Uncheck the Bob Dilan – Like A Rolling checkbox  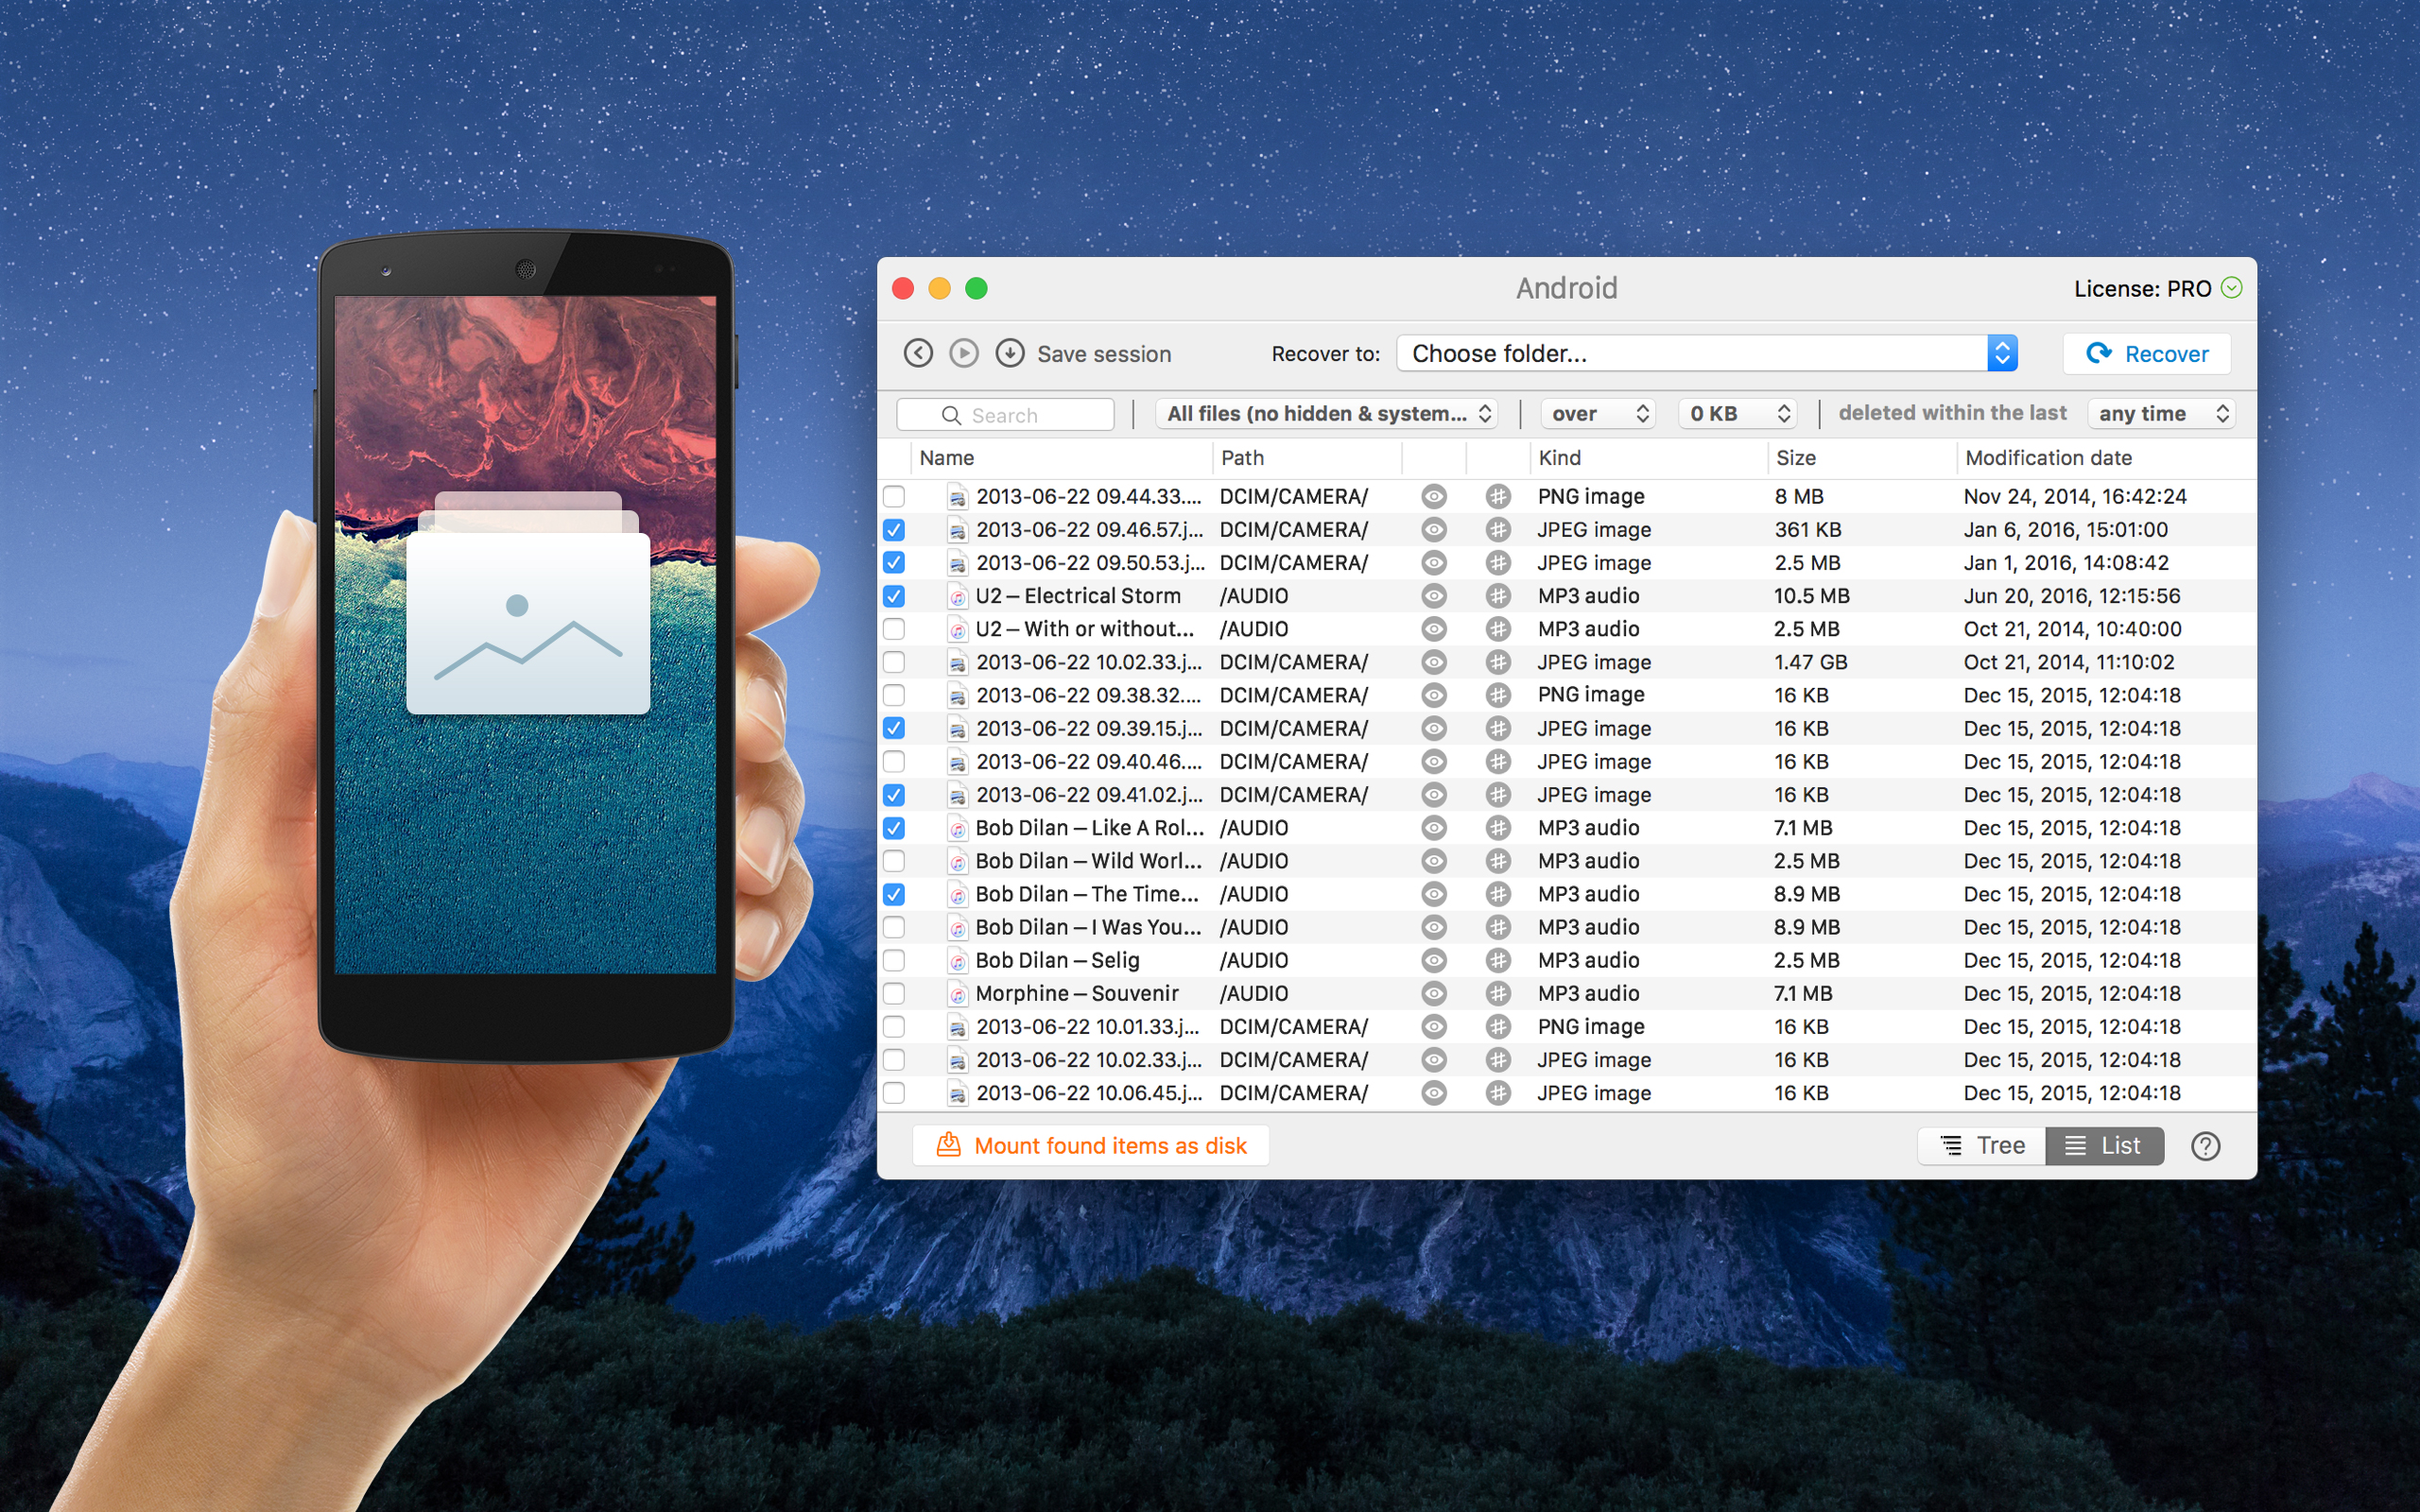point(894,828)
